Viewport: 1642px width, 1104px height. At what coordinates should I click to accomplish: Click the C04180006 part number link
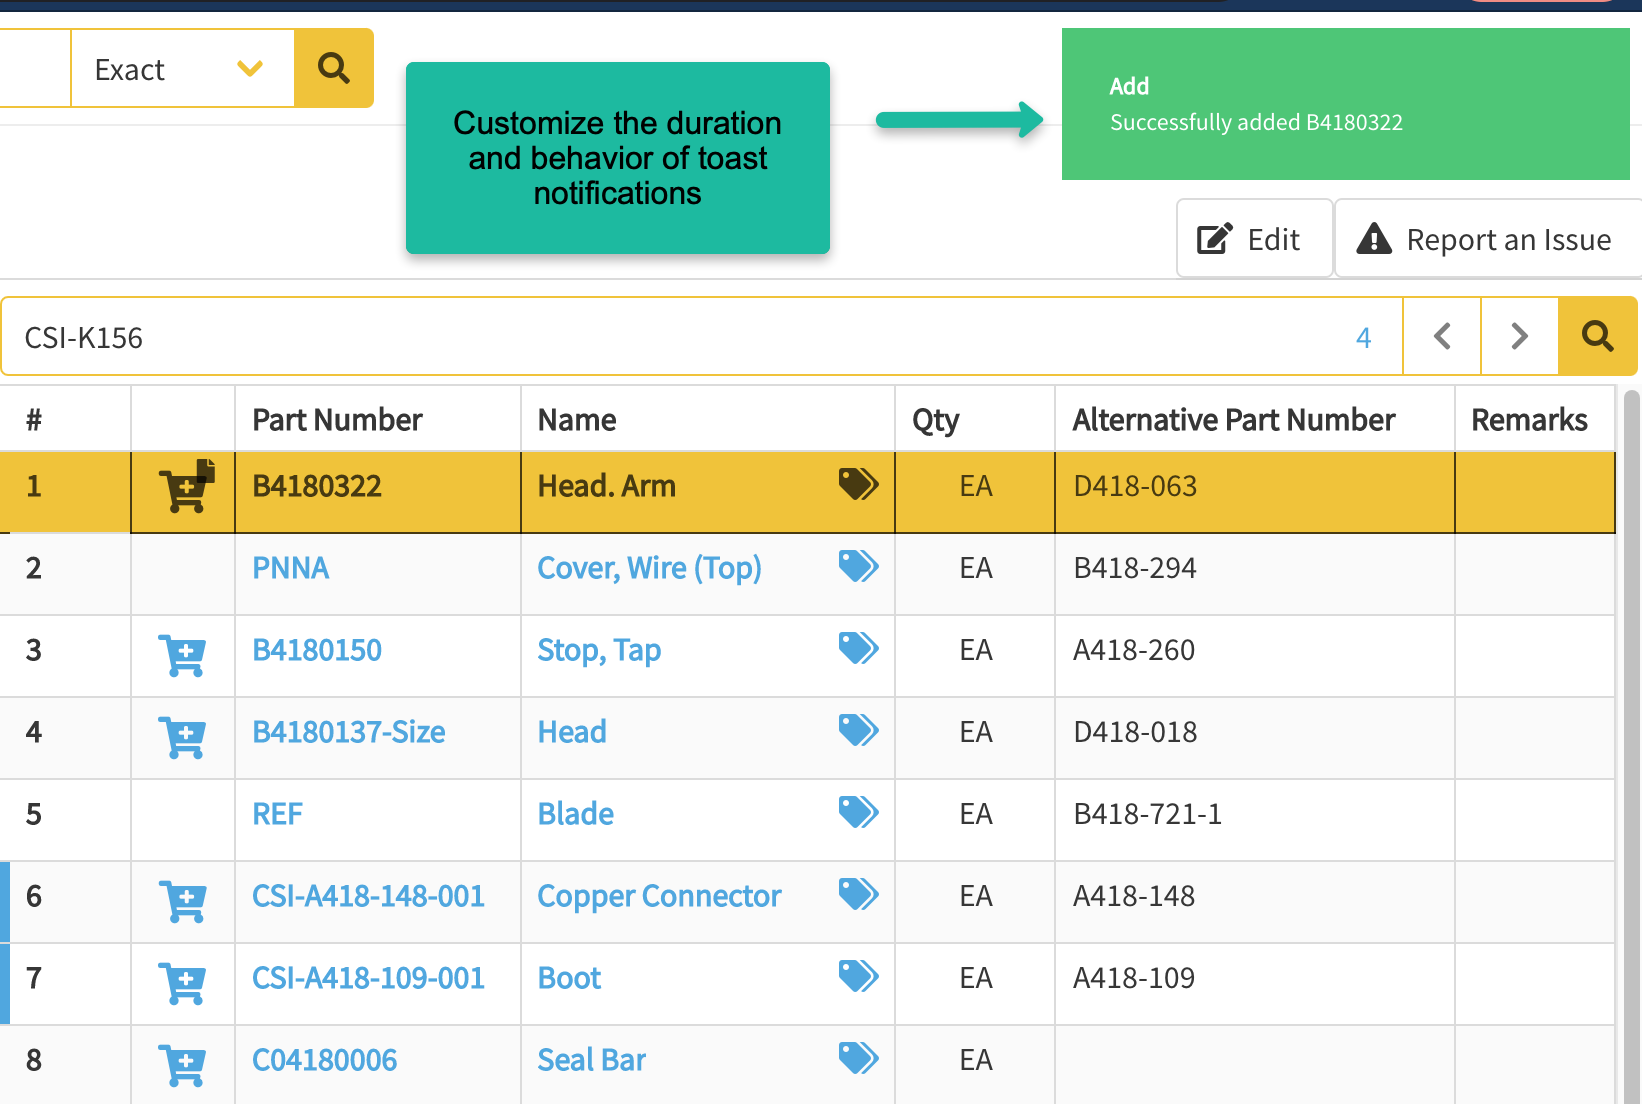pyautogui.click(x=324, y=1060)
